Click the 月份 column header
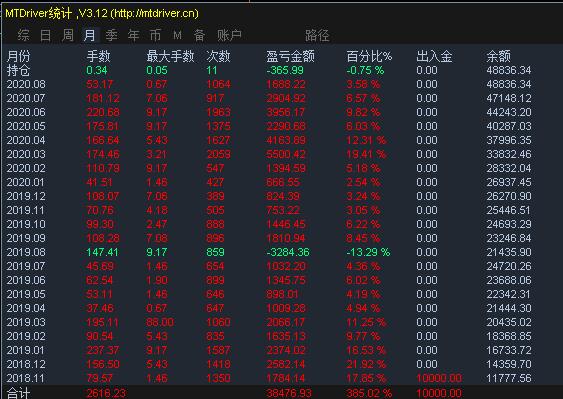The width and height of the screenshot is (563, 399). click(18, 56)
